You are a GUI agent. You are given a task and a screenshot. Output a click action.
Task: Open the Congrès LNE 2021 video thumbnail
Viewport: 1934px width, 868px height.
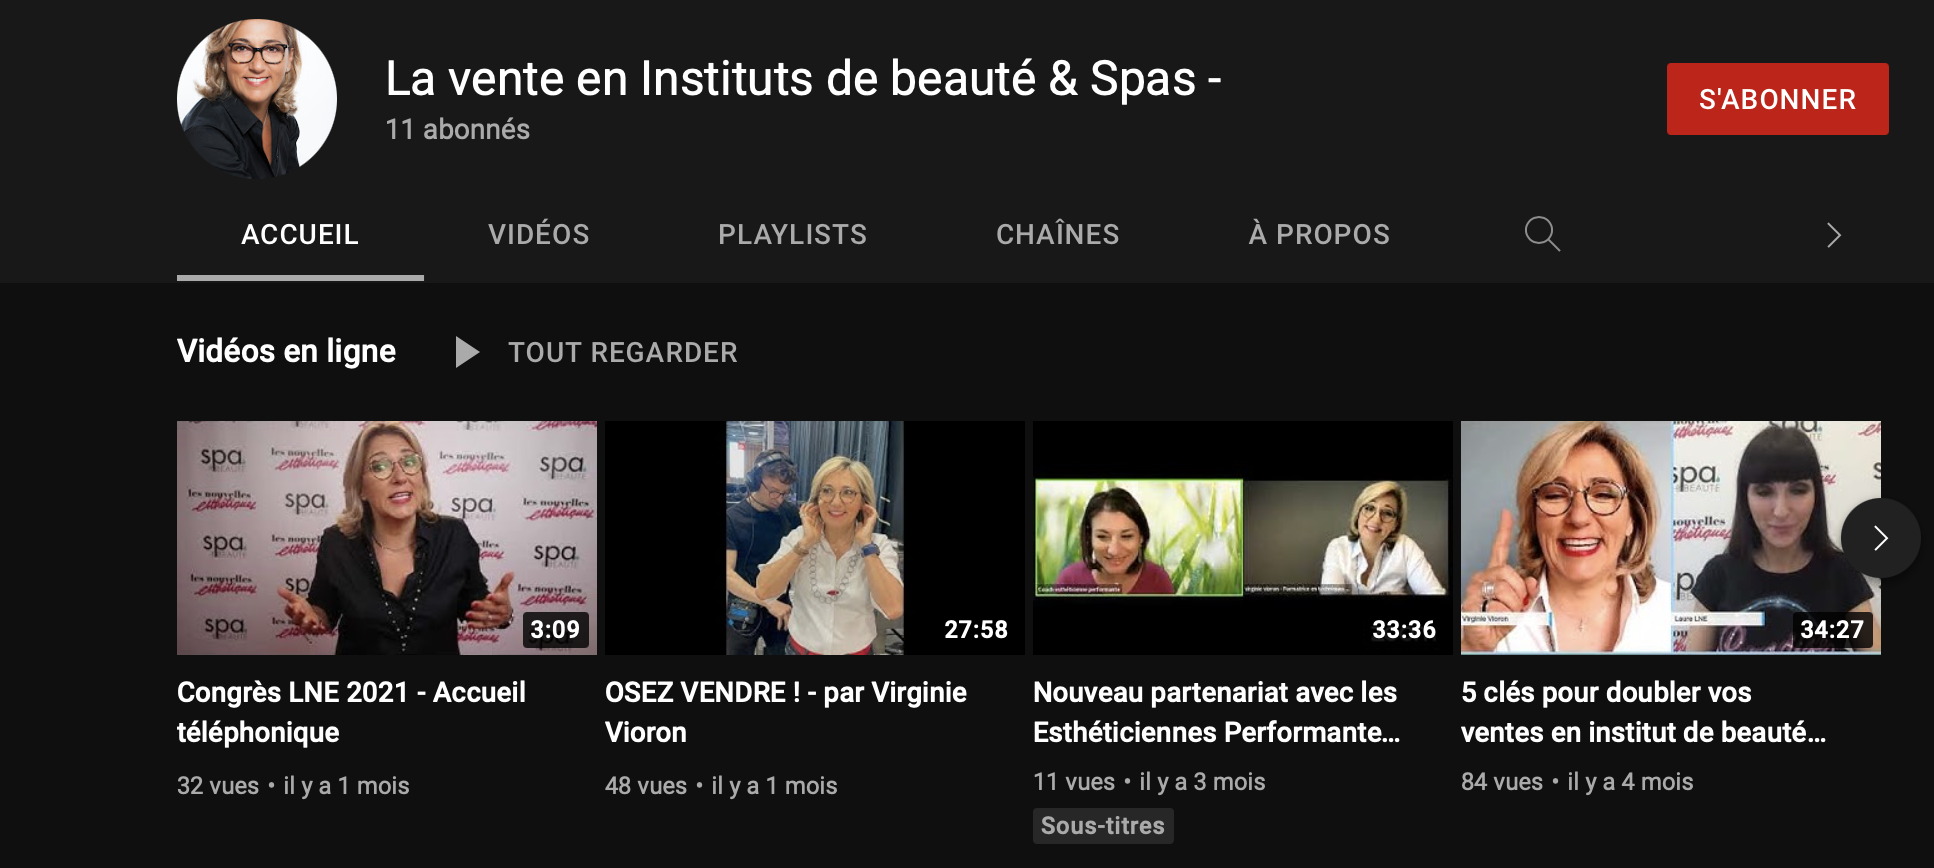(387, 538)
